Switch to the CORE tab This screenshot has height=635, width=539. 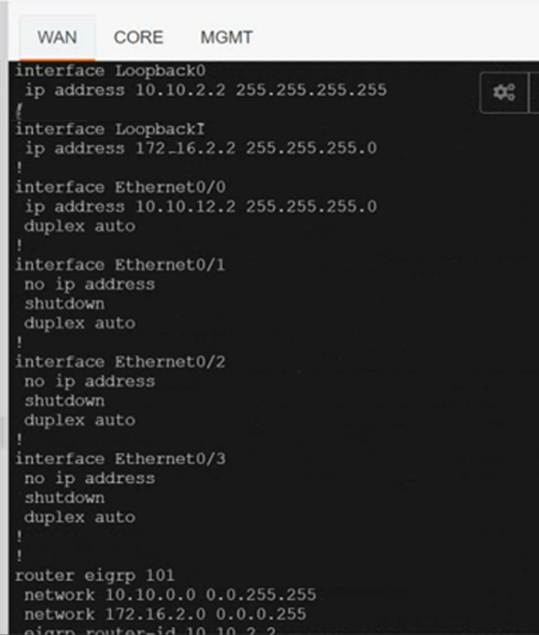pyautogui.click(x=138, y=37)
